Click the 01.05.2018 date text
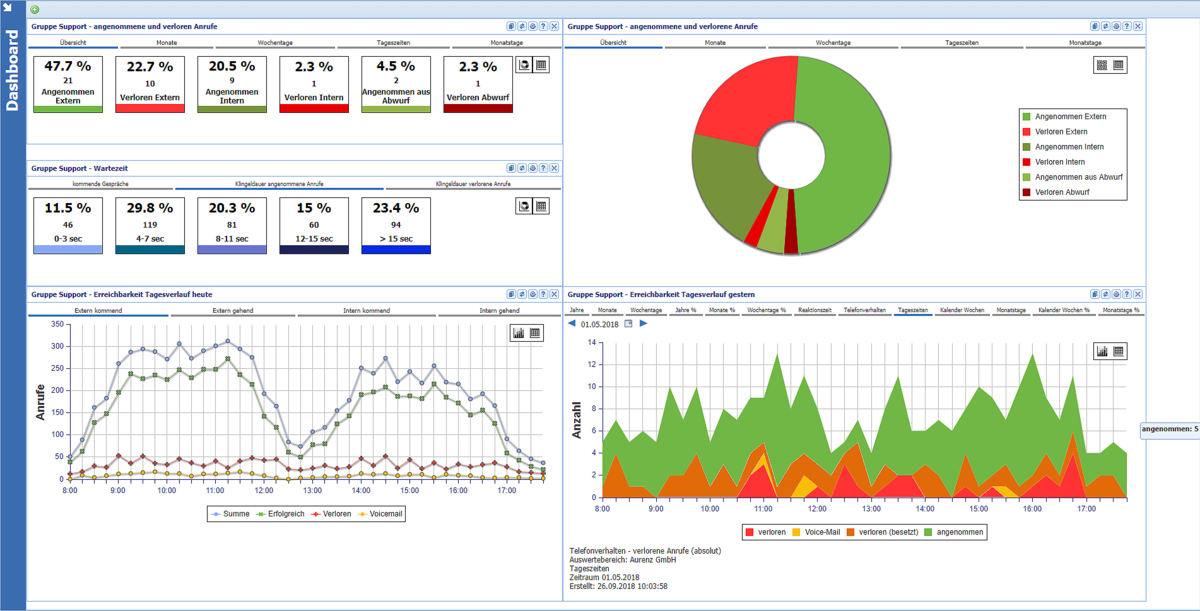The height and width of the screenshot is (611, 1200). point(600,324)
